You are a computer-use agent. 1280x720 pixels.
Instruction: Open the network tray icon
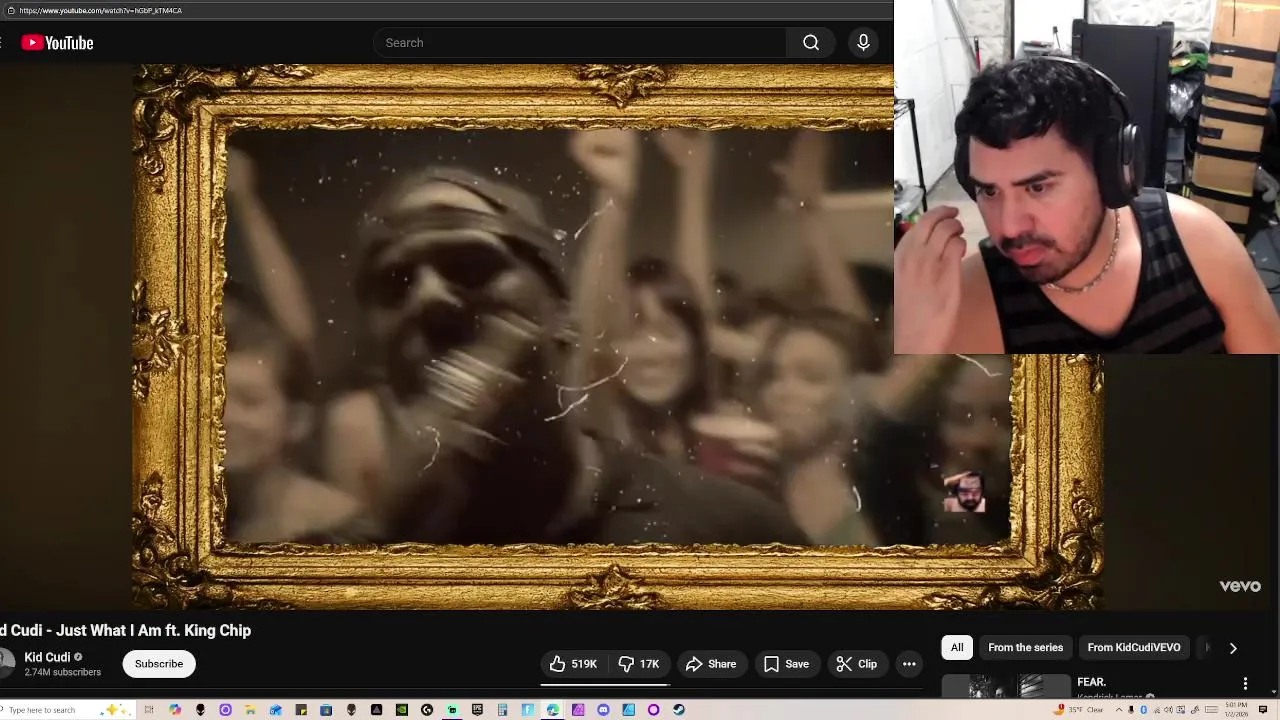click(x=1157, y=710)
